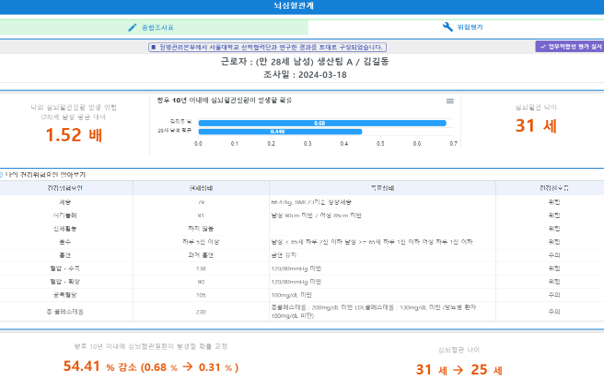The height and width of the screenshot is (378, 604).
Task: Open the chart hamburger menu icon
Action: point(450,101)
